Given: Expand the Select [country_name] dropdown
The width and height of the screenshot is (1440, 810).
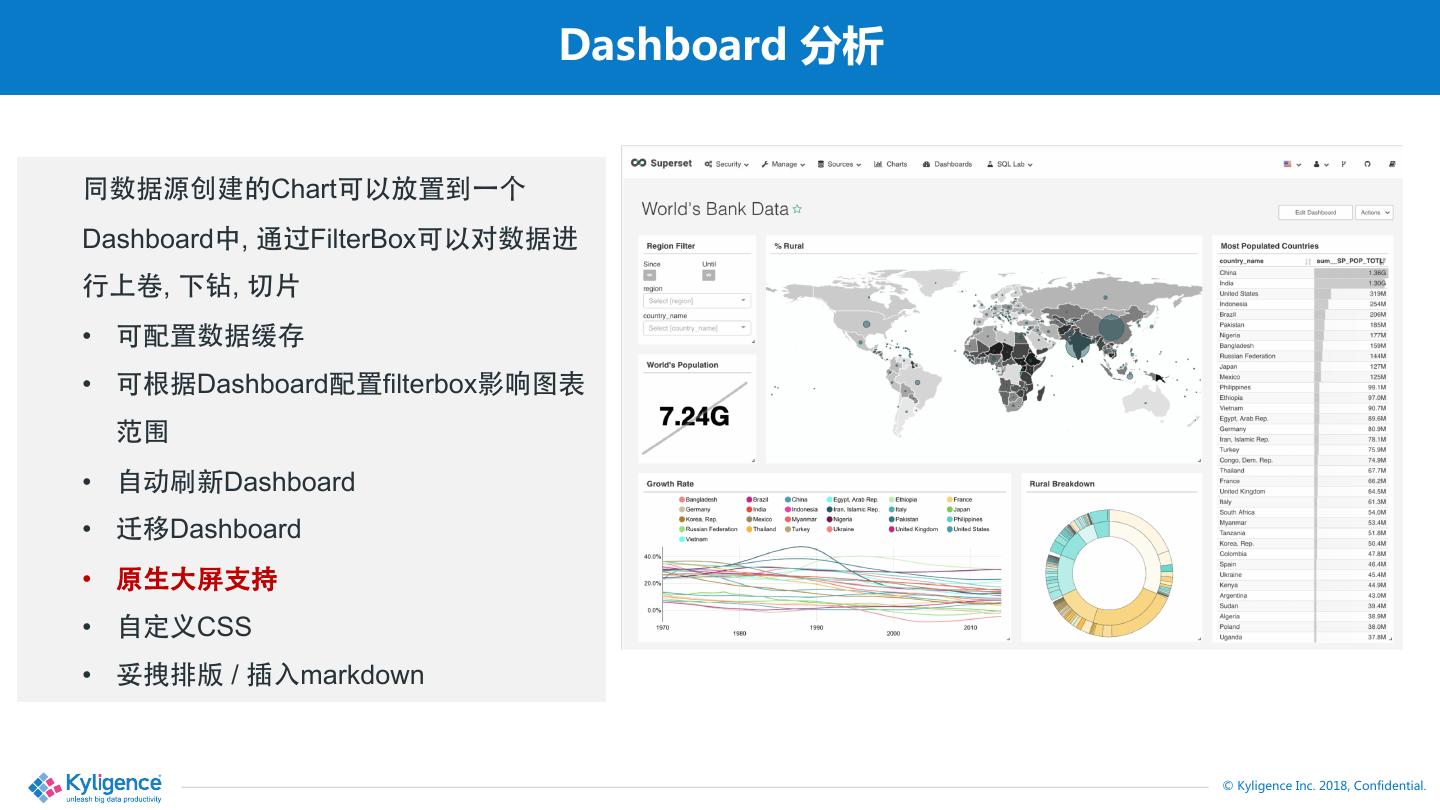Looking at the screenshot, I should (697, 328).
